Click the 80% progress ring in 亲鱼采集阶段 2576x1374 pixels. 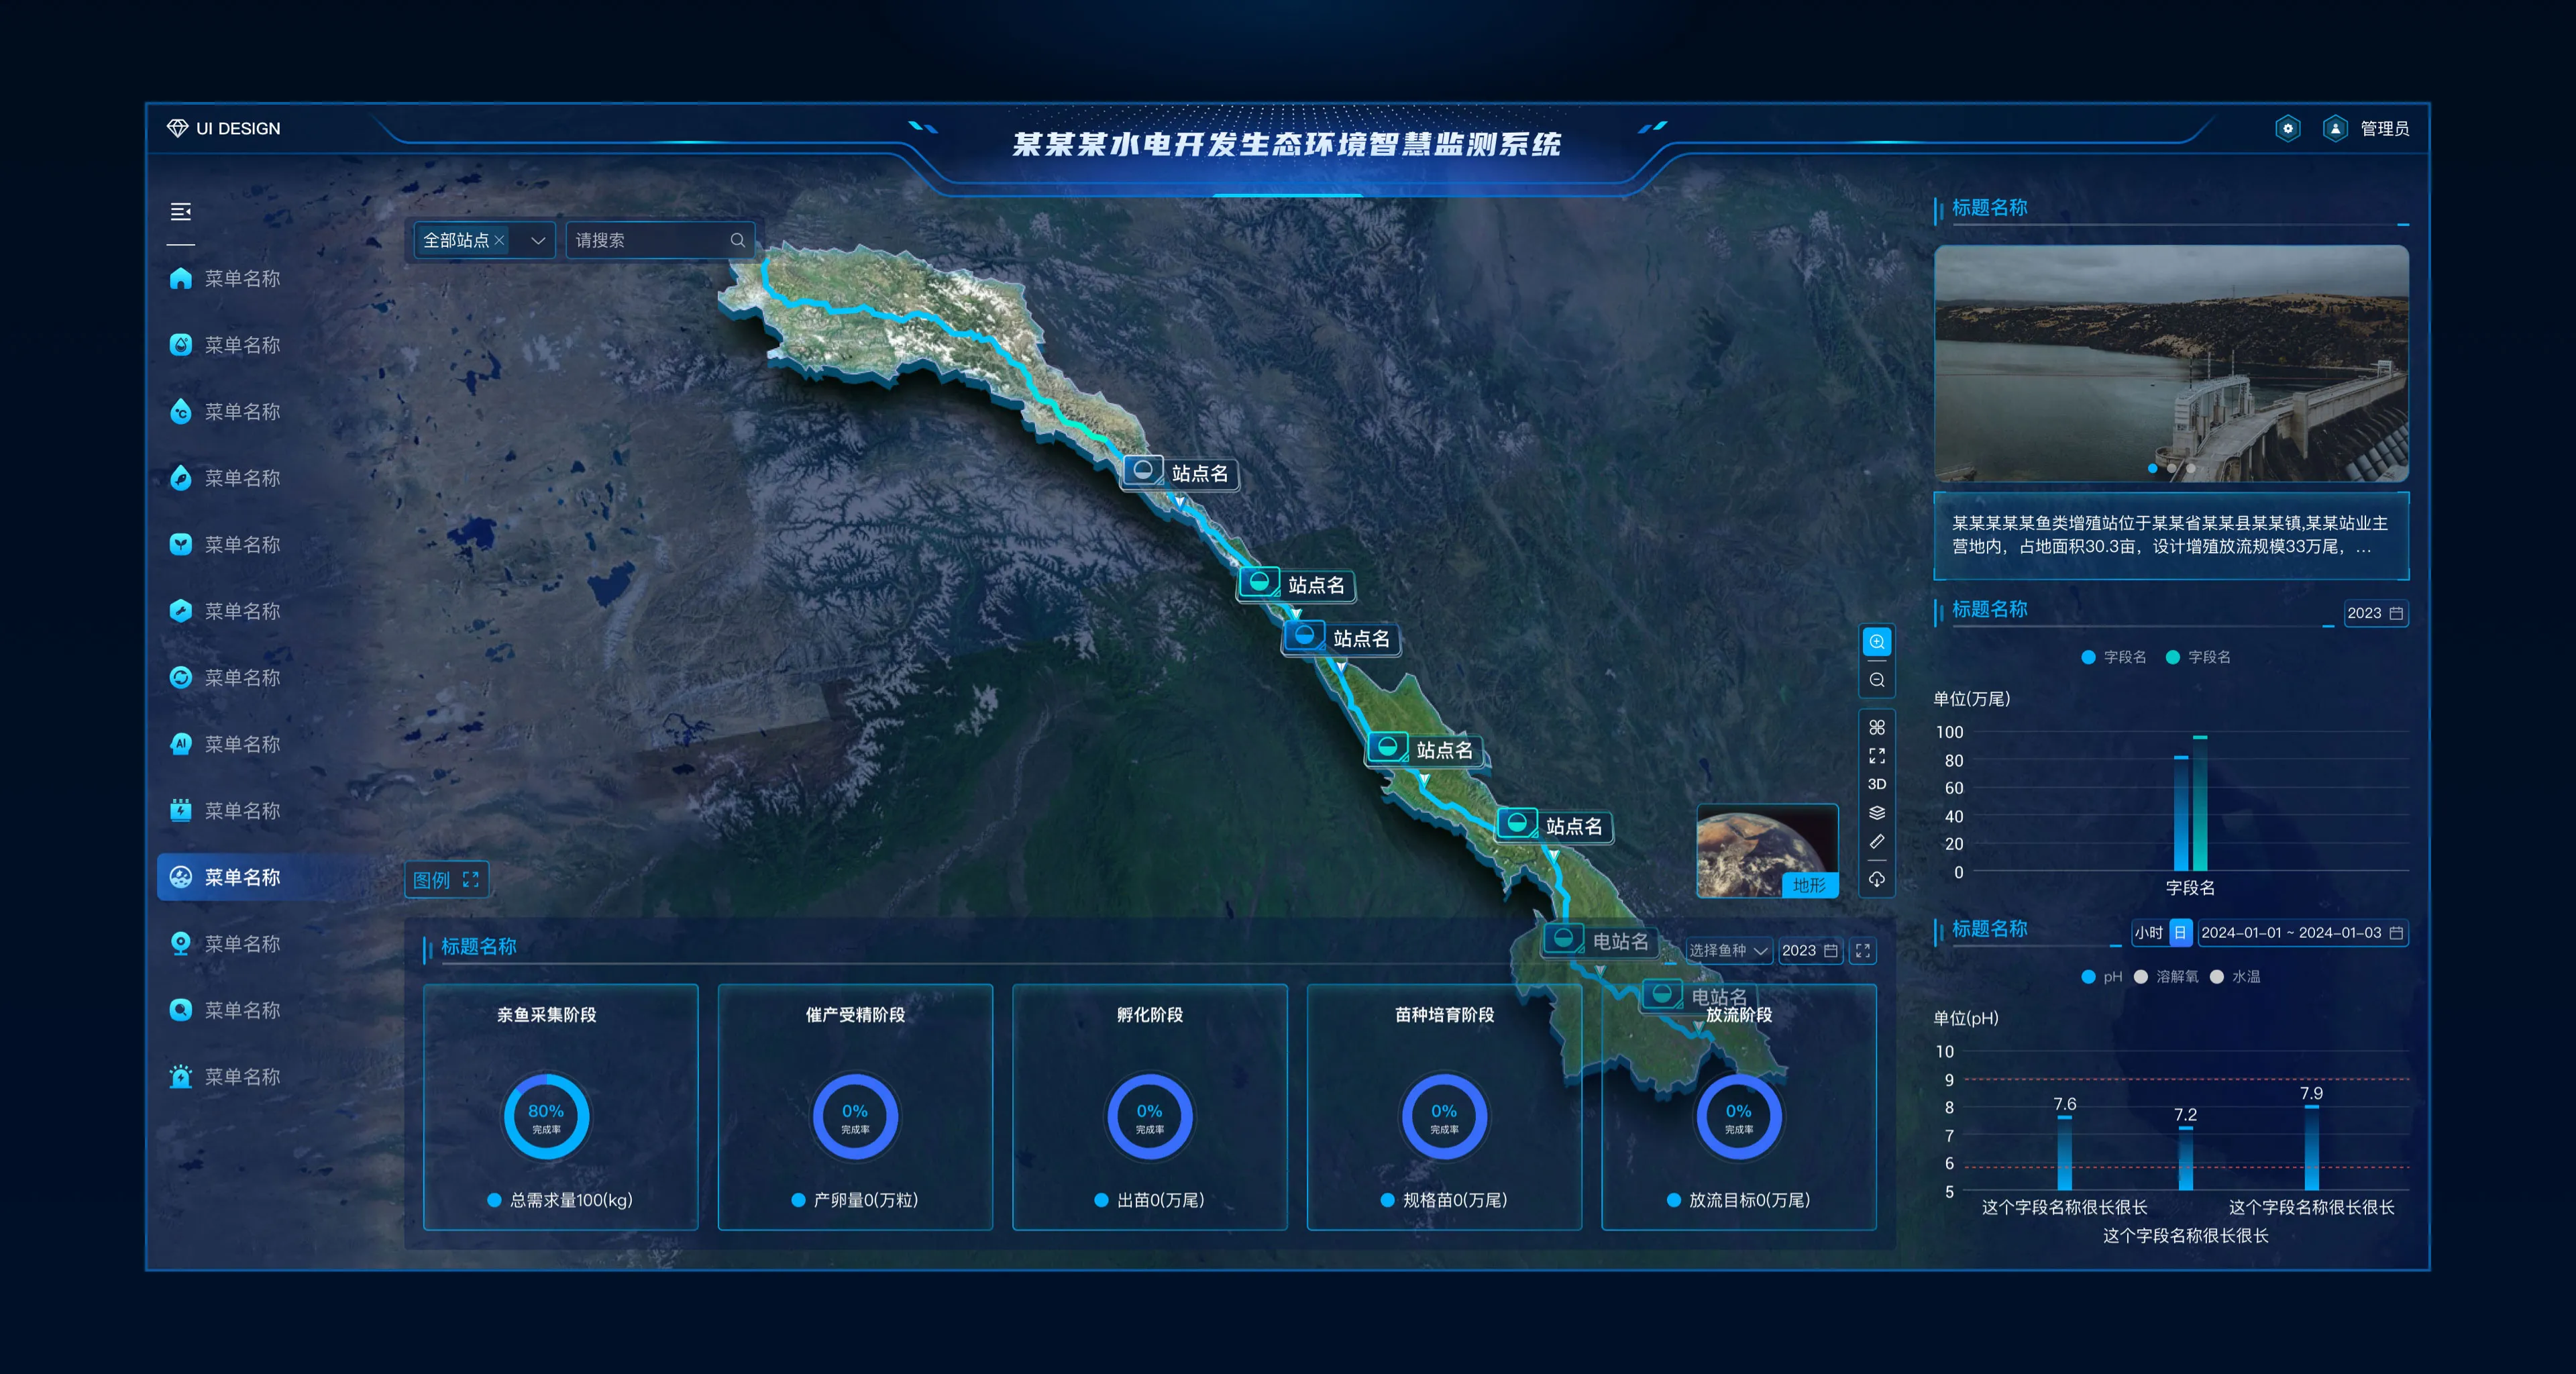click(x=546, y=1116)
